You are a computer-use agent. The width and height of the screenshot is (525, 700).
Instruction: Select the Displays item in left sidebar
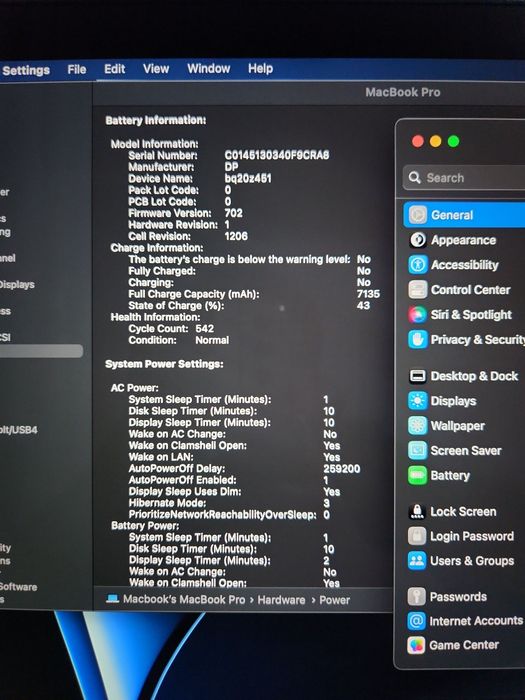17,284
